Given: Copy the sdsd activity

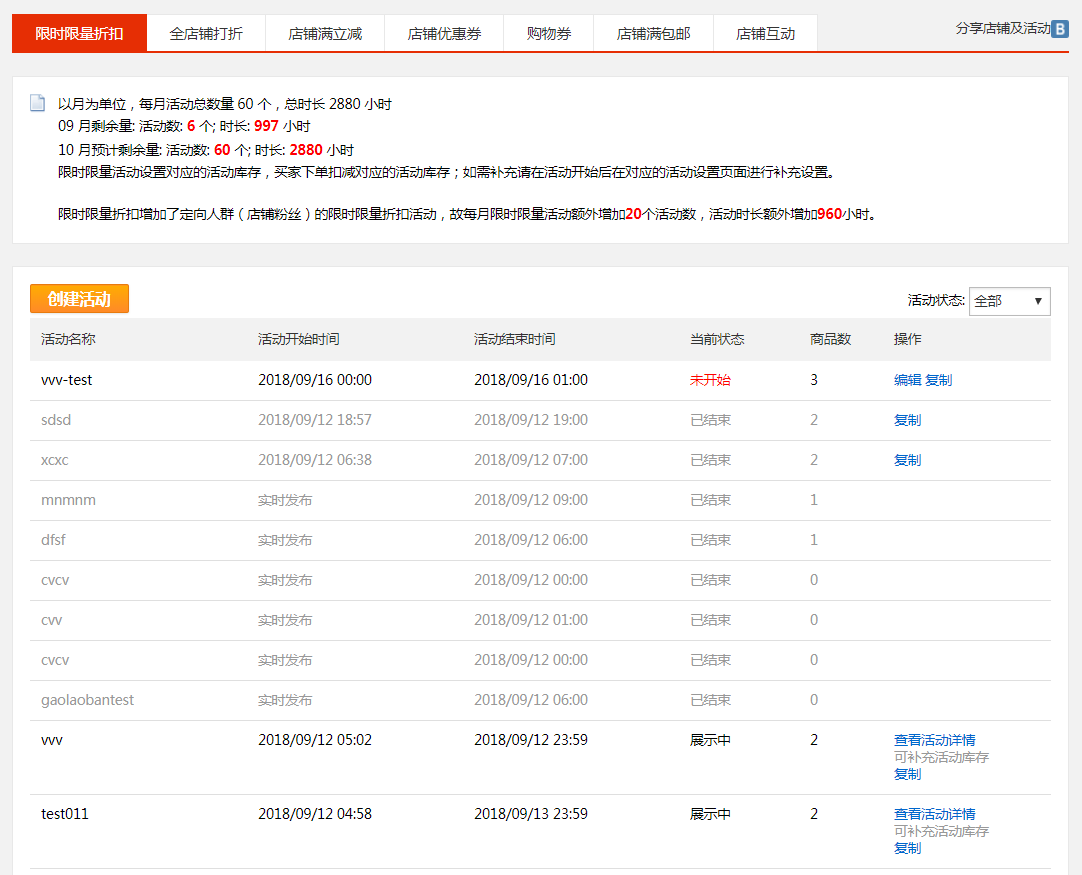Looking at the screenshot, I should [907, 420].
